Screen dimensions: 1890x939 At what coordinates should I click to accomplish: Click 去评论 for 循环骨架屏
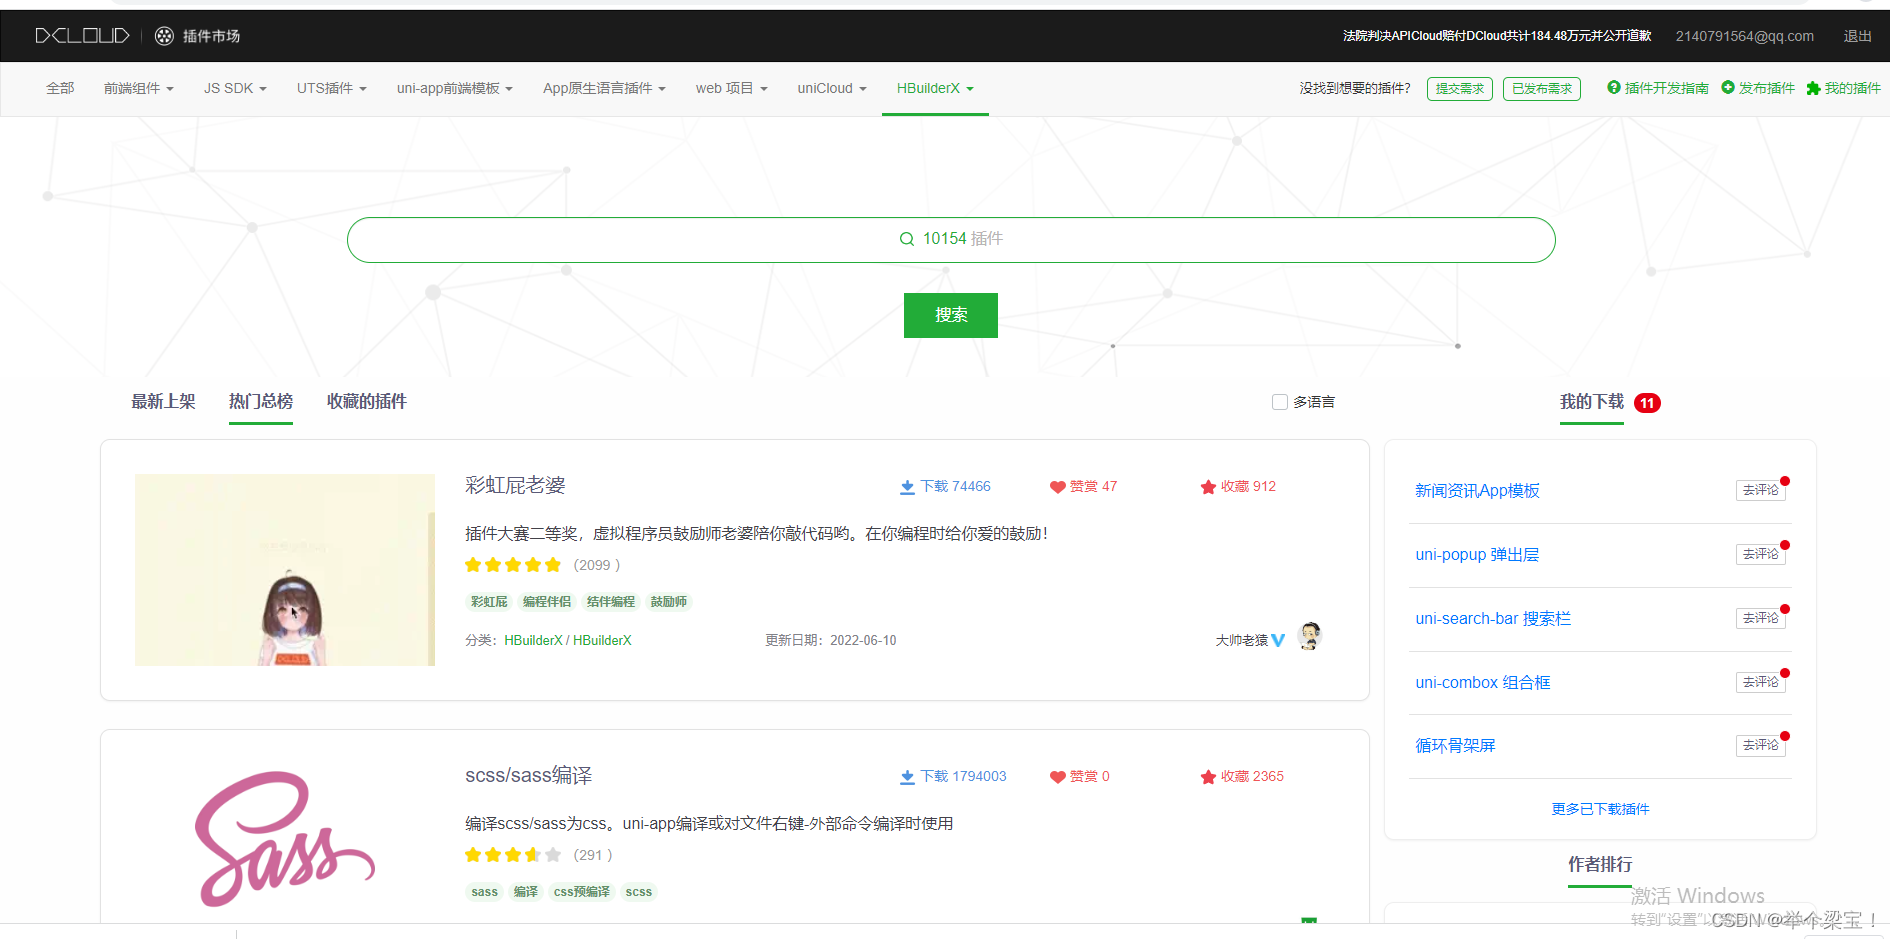point(1761,745)
